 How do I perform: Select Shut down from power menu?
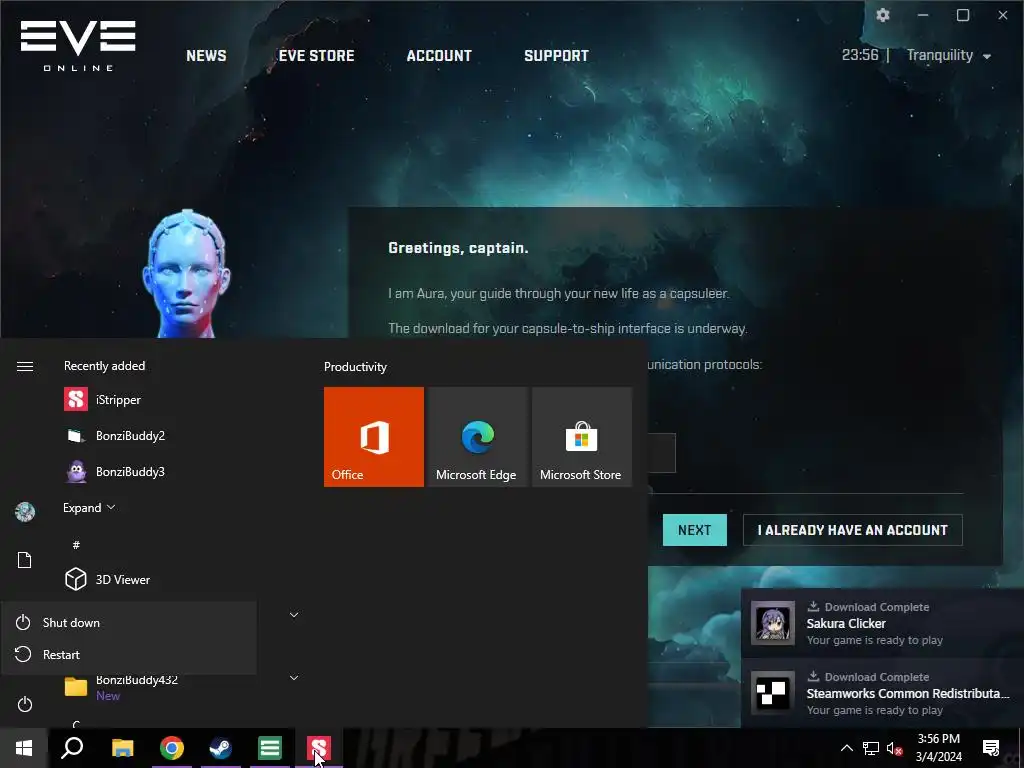pos(129,622)
